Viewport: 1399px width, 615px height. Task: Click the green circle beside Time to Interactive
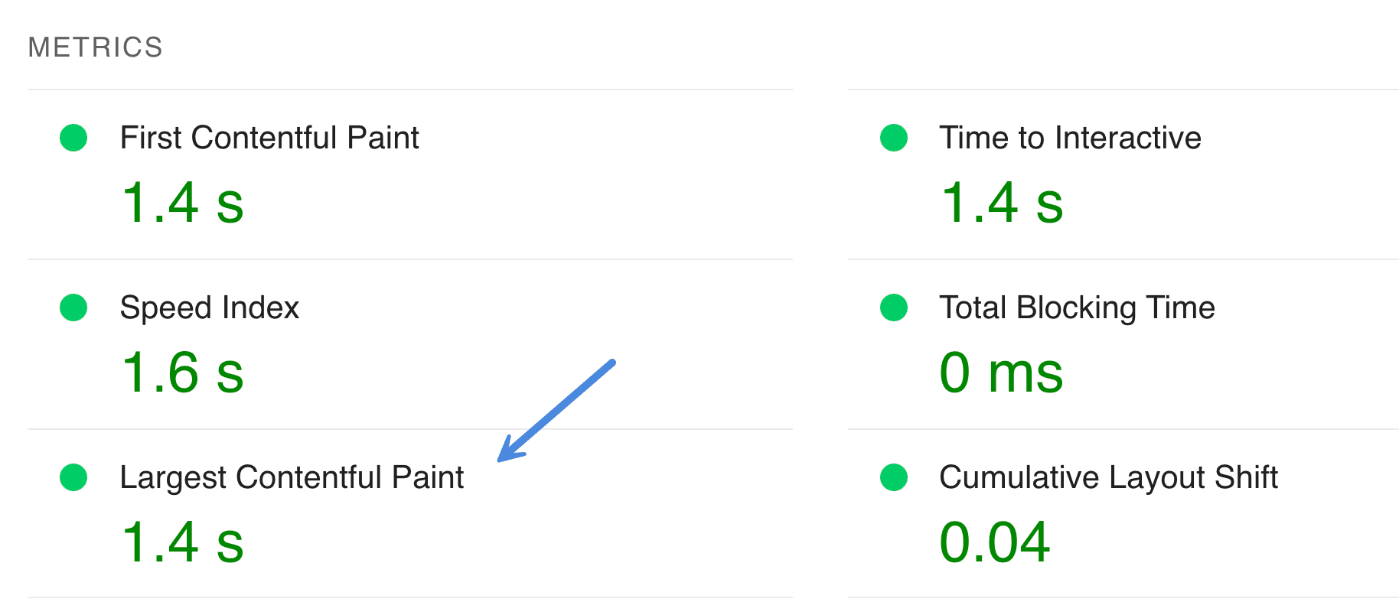pos(891,137)
